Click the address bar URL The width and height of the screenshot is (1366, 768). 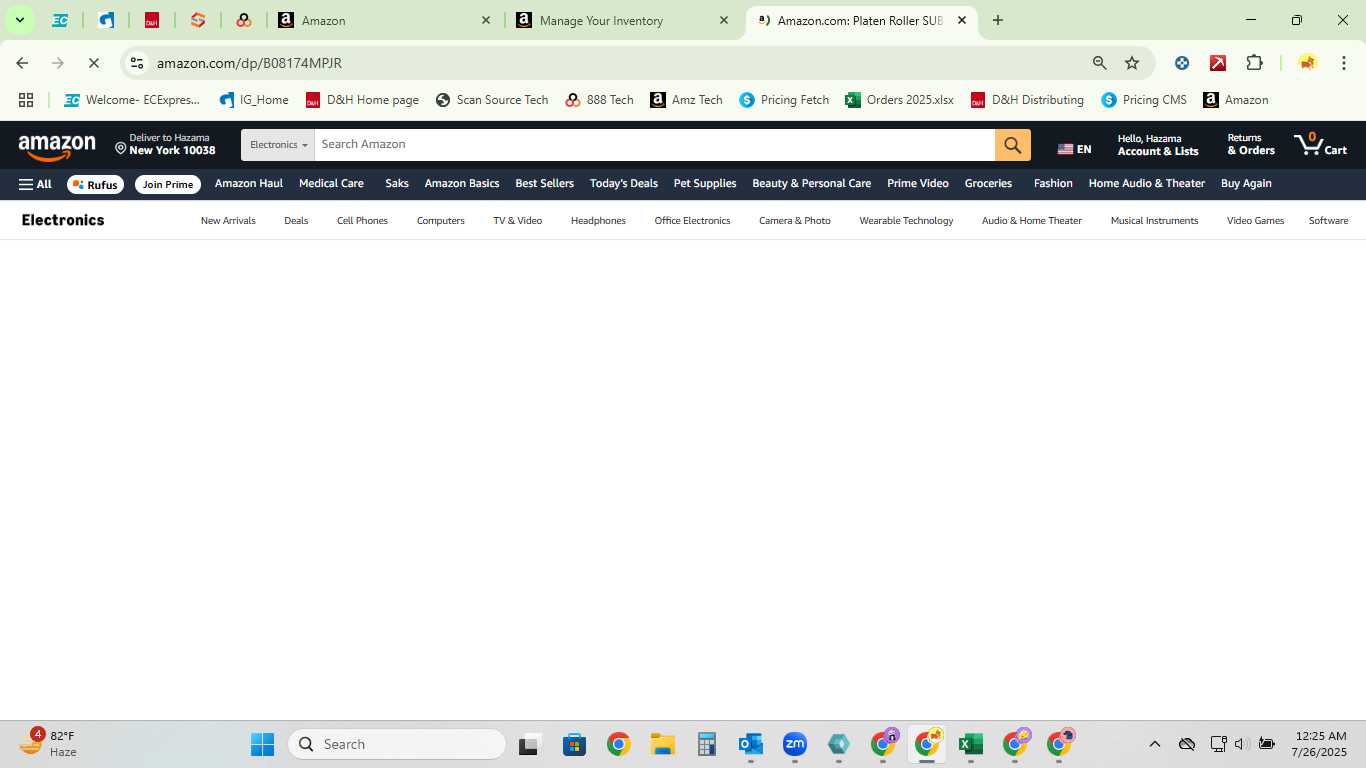(x=249, y=63)
